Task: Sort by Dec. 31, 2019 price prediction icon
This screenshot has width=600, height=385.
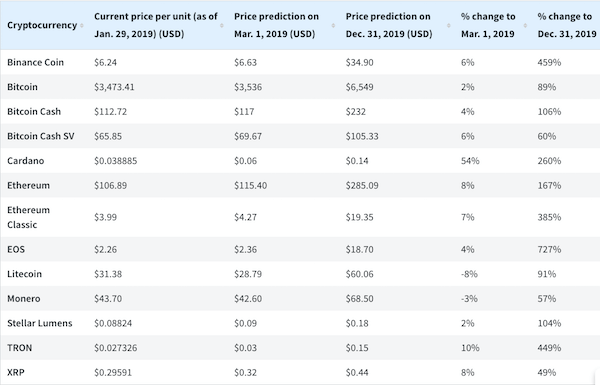Action: 448,25
